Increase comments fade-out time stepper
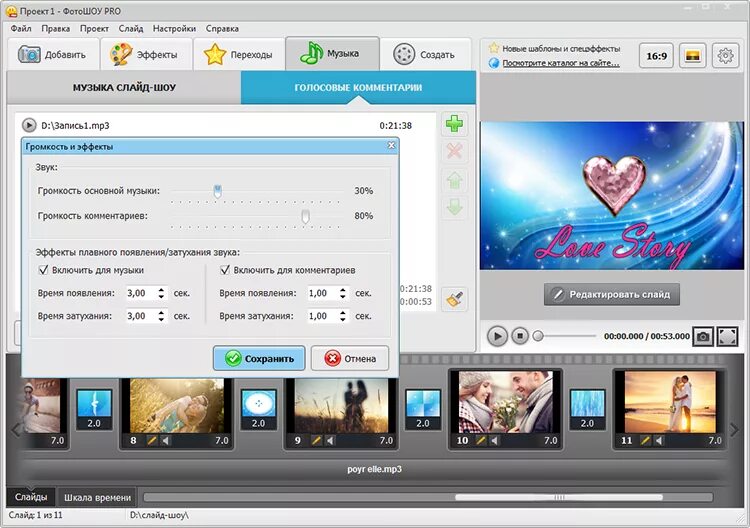Image resolution: width=750 pixels, height=528 pixels. pyautogui.click(x=342, y=313)
